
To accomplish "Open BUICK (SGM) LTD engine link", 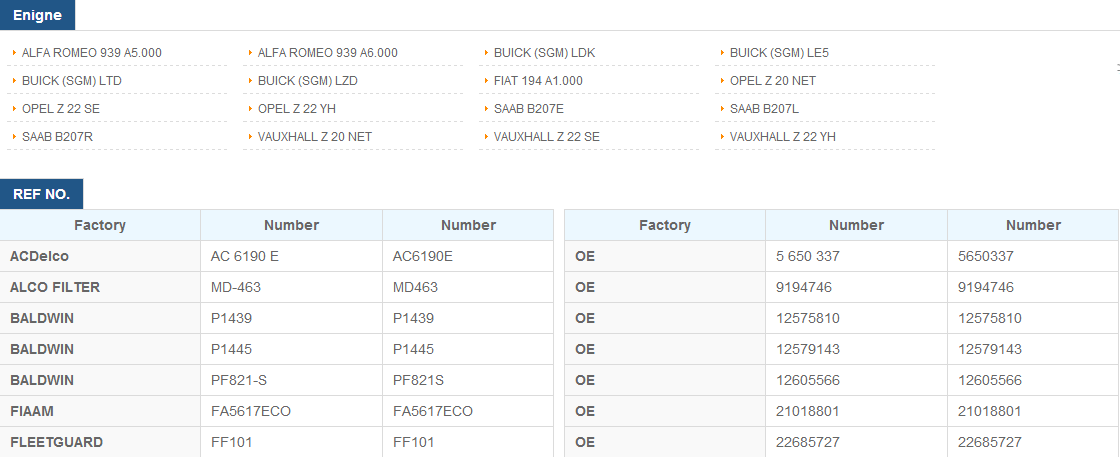I will [x=71, y=81].
